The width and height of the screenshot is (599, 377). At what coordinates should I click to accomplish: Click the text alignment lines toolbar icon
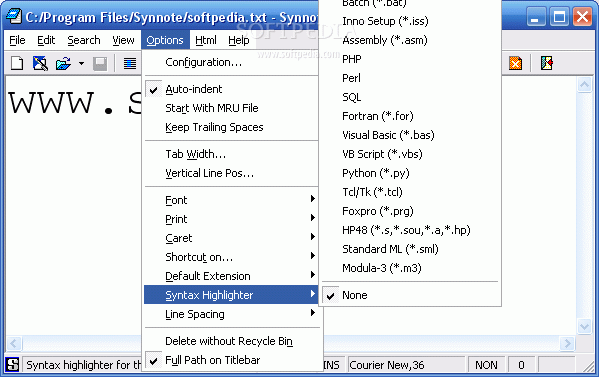(130, 63)
